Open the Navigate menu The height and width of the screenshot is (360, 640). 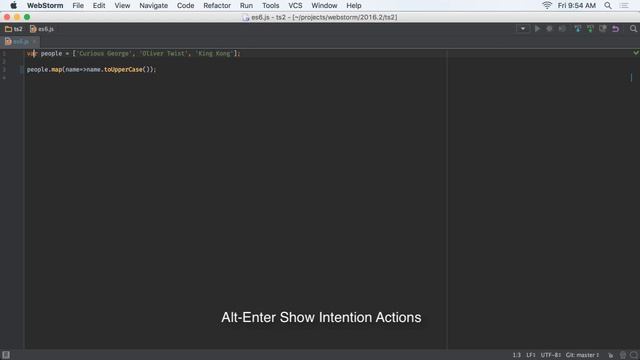pyautogui.click(x=153, y=5)
